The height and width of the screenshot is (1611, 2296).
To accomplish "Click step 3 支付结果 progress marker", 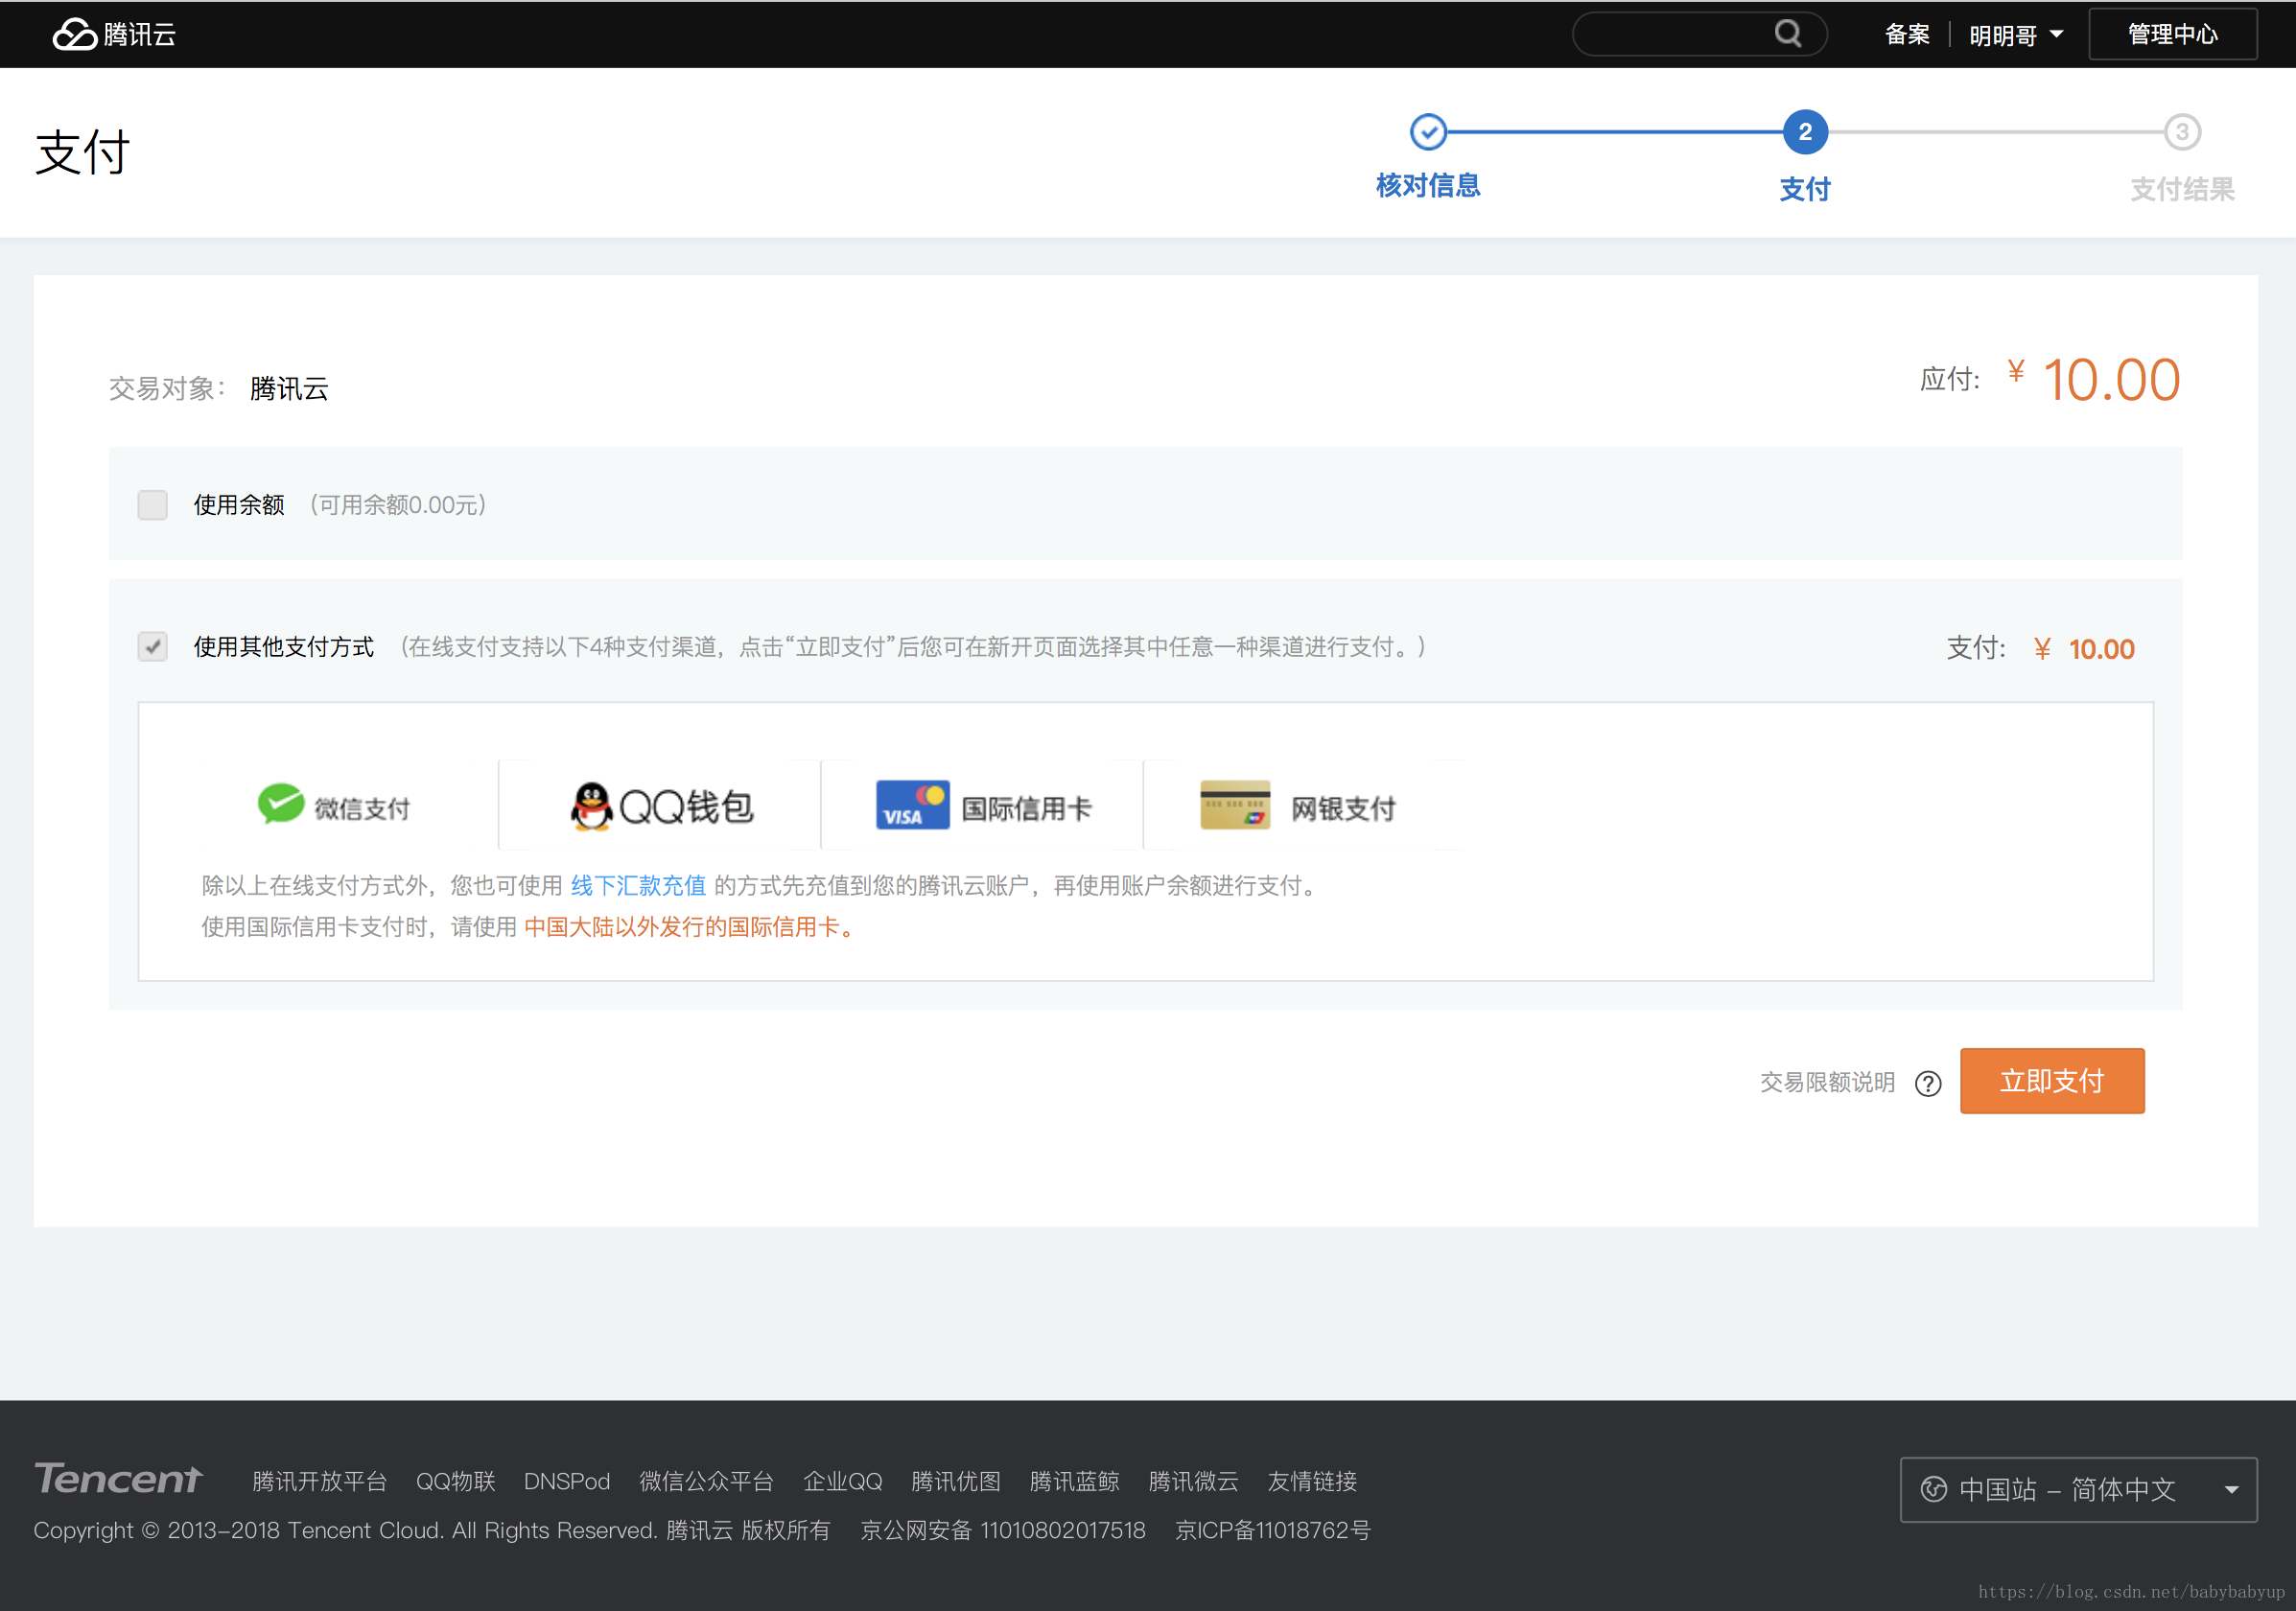I will click(2181, 133).
